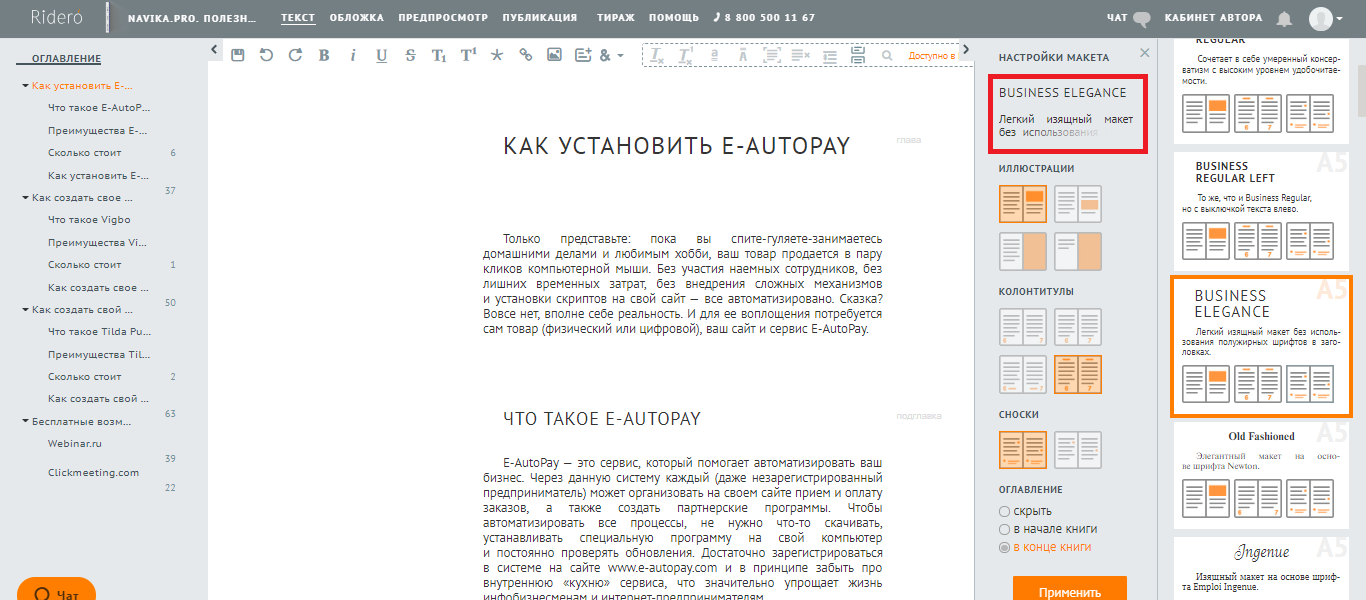Select the 'в конце книги' radio option

tap(1005, 547)
